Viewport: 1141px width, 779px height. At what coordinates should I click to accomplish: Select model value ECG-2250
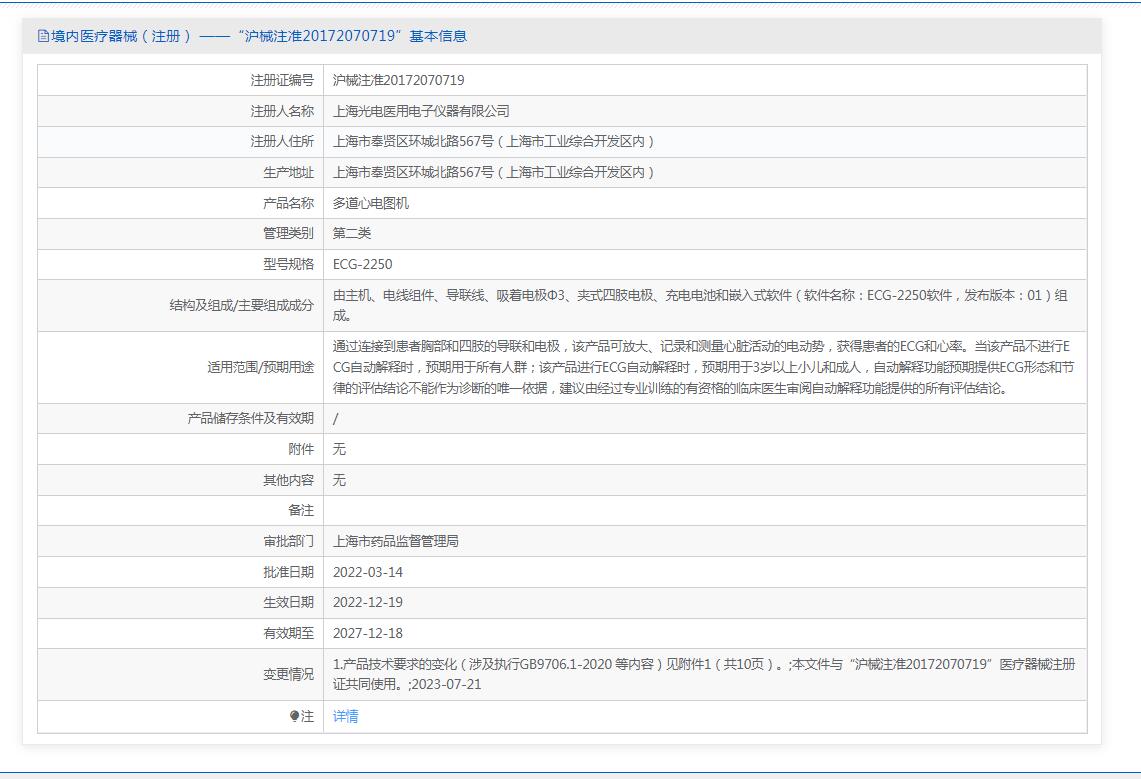[362, 264]
